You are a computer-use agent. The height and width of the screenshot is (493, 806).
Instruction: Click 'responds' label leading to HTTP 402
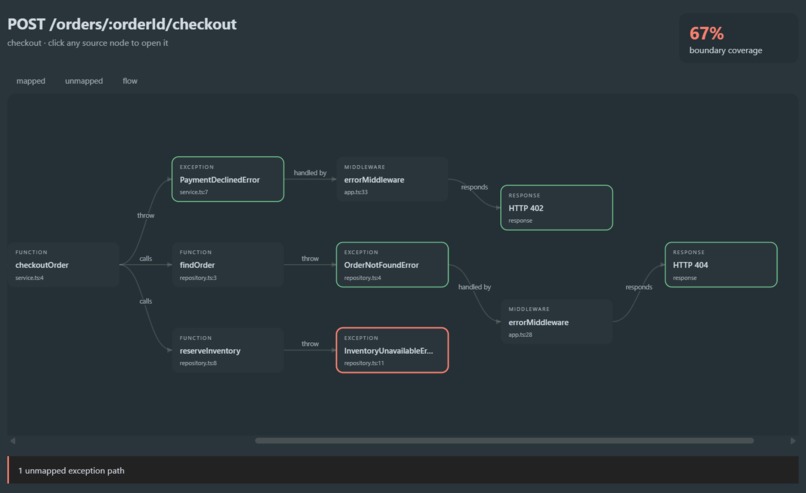coord(474,187)
